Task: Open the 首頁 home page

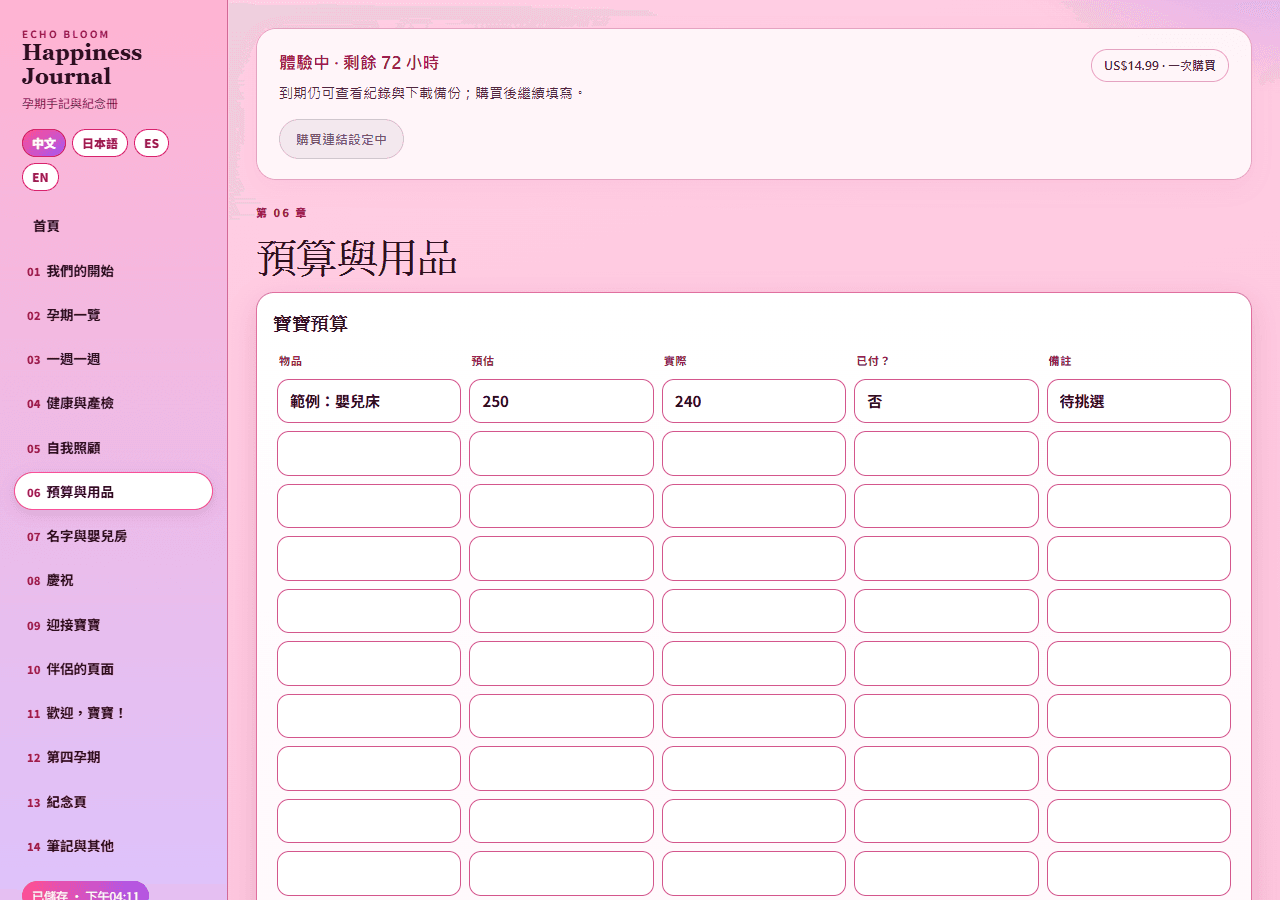Action: point(113,226)
